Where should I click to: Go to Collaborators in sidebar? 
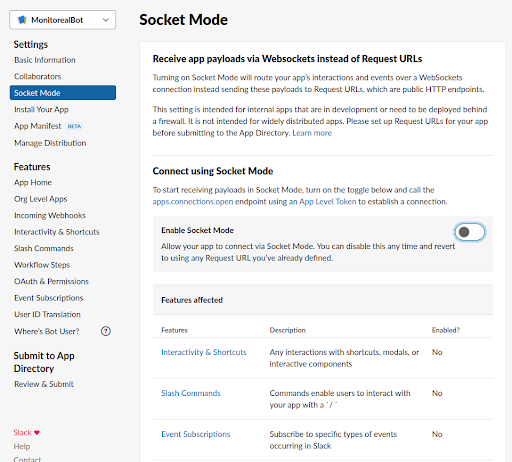[38, 77]
